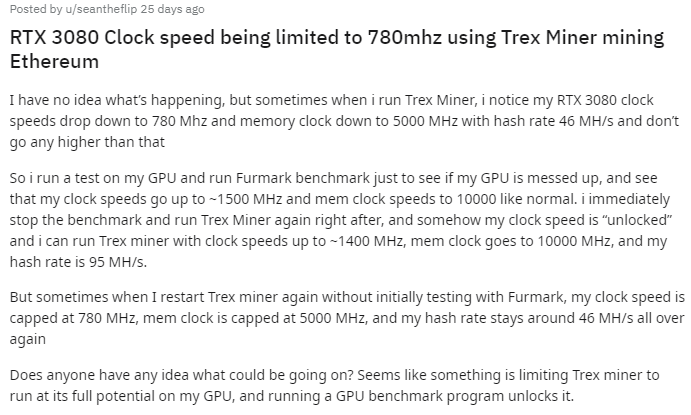
Task: Open the RTX 3080 Clock speed post title
Action: tap(337, 49)
